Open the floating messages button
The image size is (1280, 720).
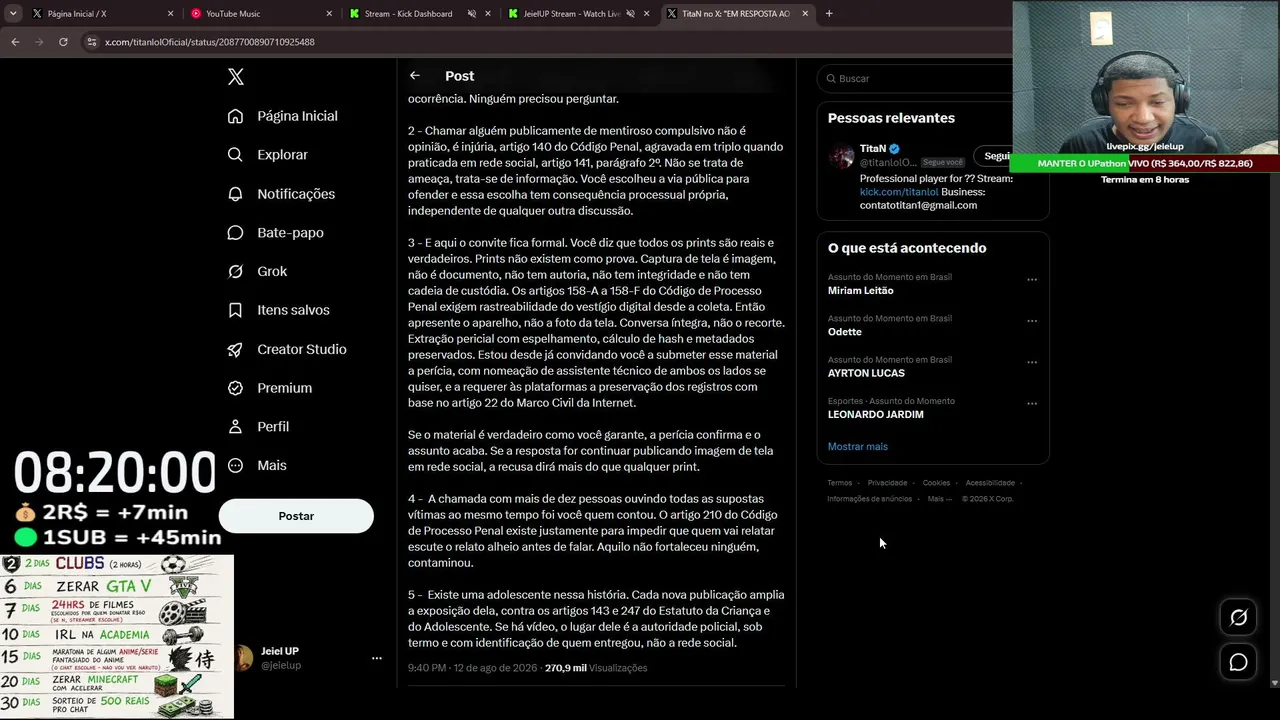pyautogui.click(x=1238, y=662)
